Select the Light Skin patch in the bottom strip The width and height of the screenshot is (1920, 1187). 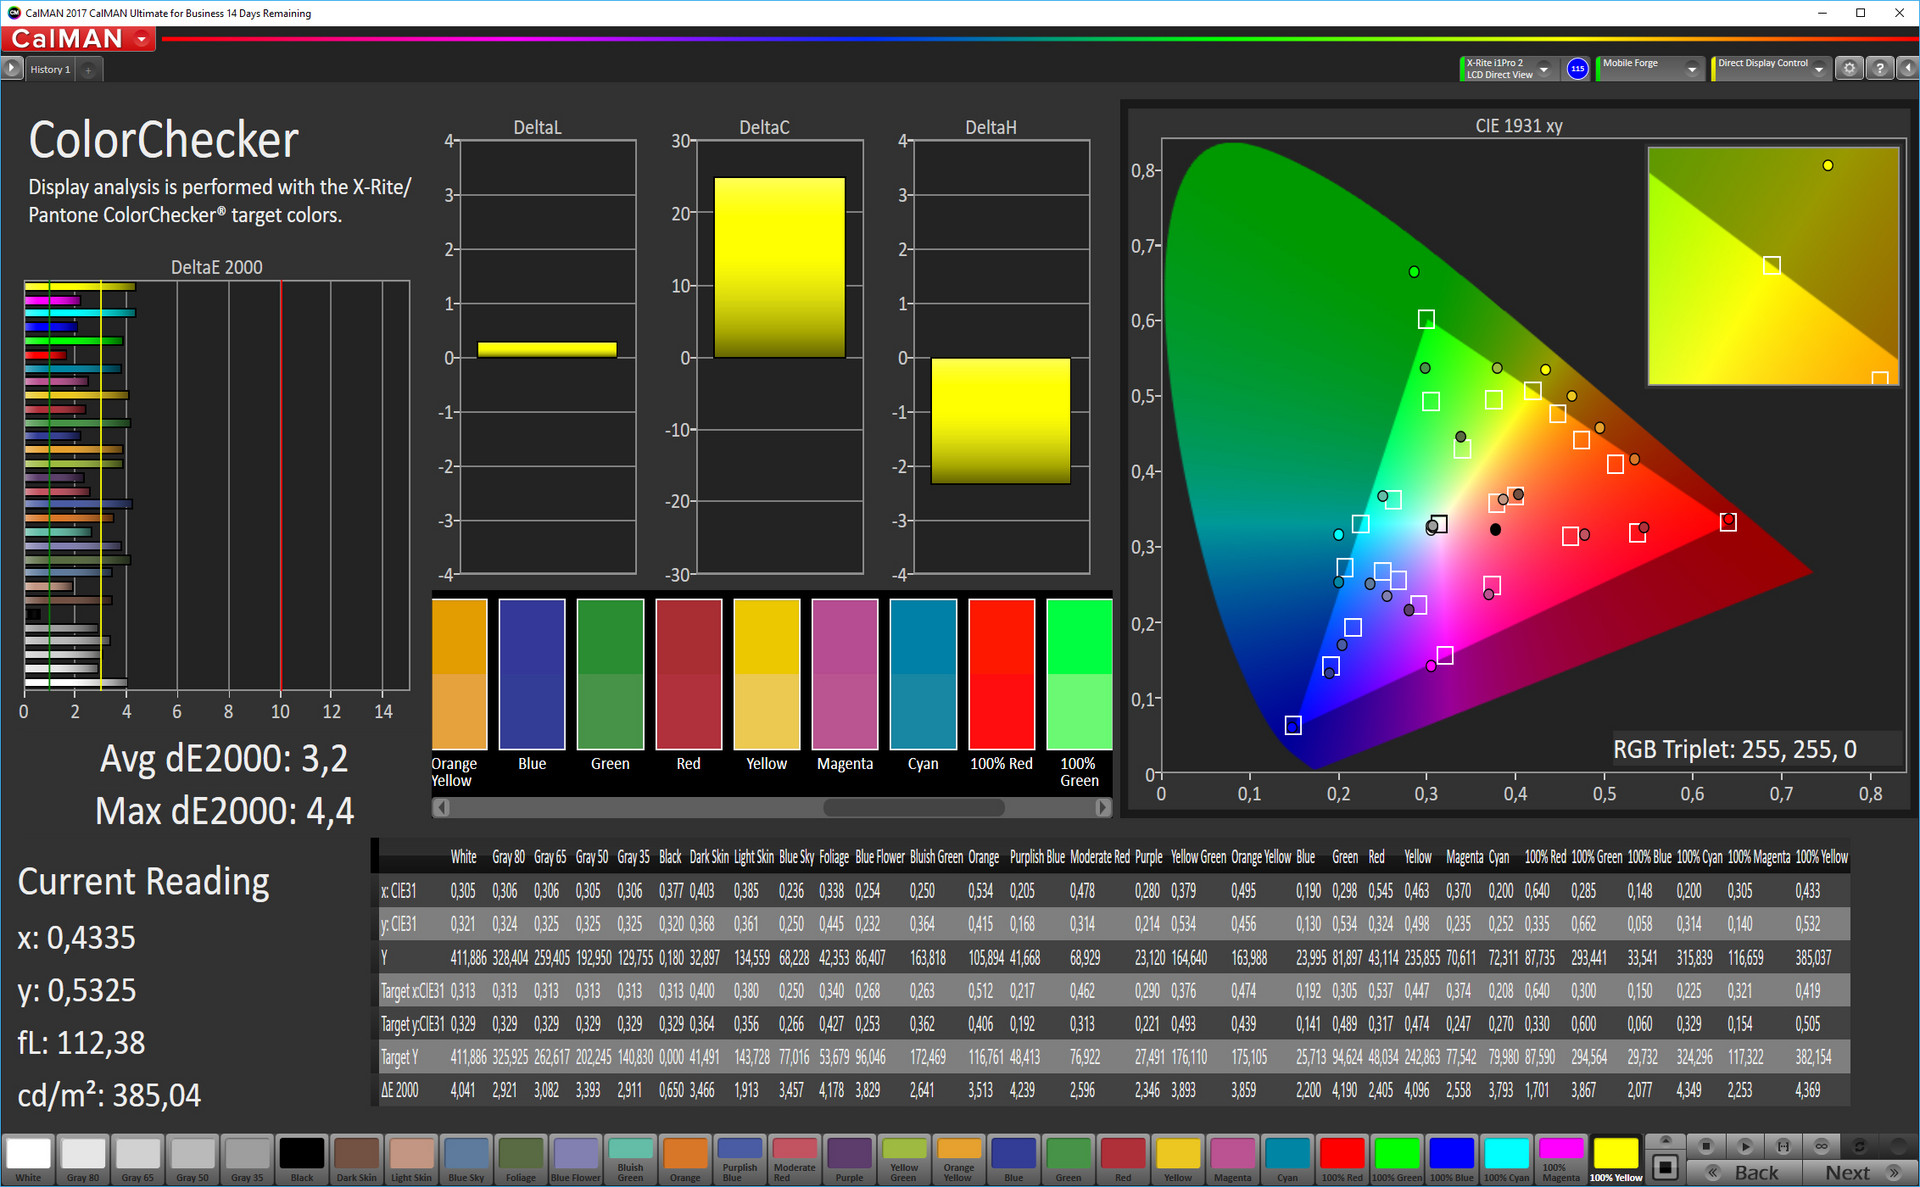tap(411, 1160)
